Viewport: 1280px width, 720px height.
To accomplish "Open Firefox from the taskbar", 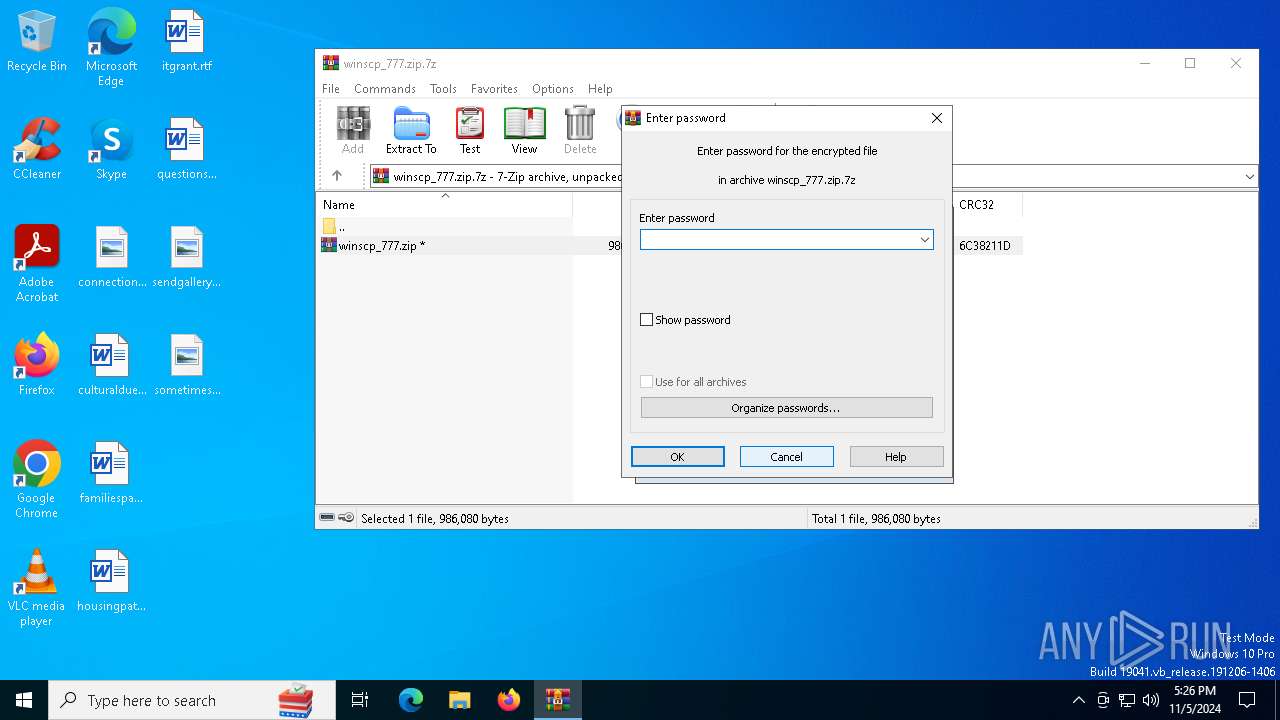I will tap(509, 700).
